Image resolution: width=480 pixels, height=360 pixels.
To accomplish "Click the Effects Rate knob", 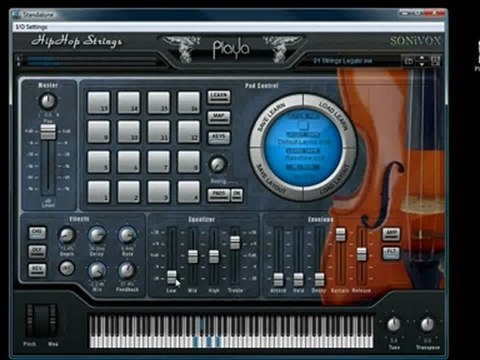I will click(x=127, y=235).
